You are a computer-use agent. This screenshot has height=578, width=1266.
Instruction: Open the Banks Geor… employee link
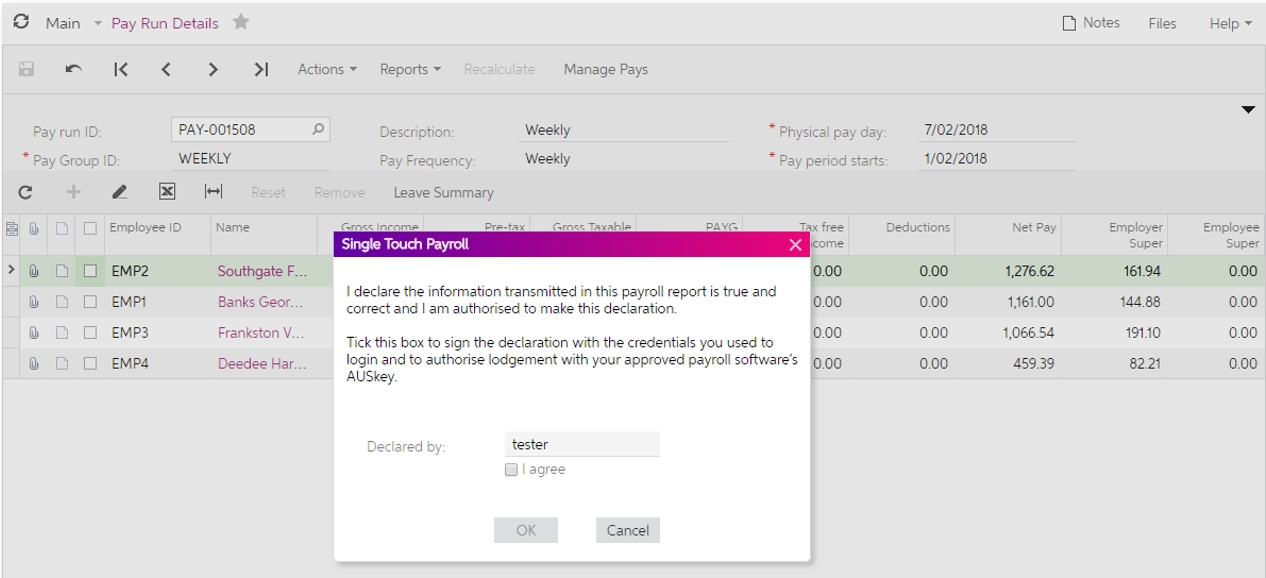pyautogui.click(x=262, y=302)
